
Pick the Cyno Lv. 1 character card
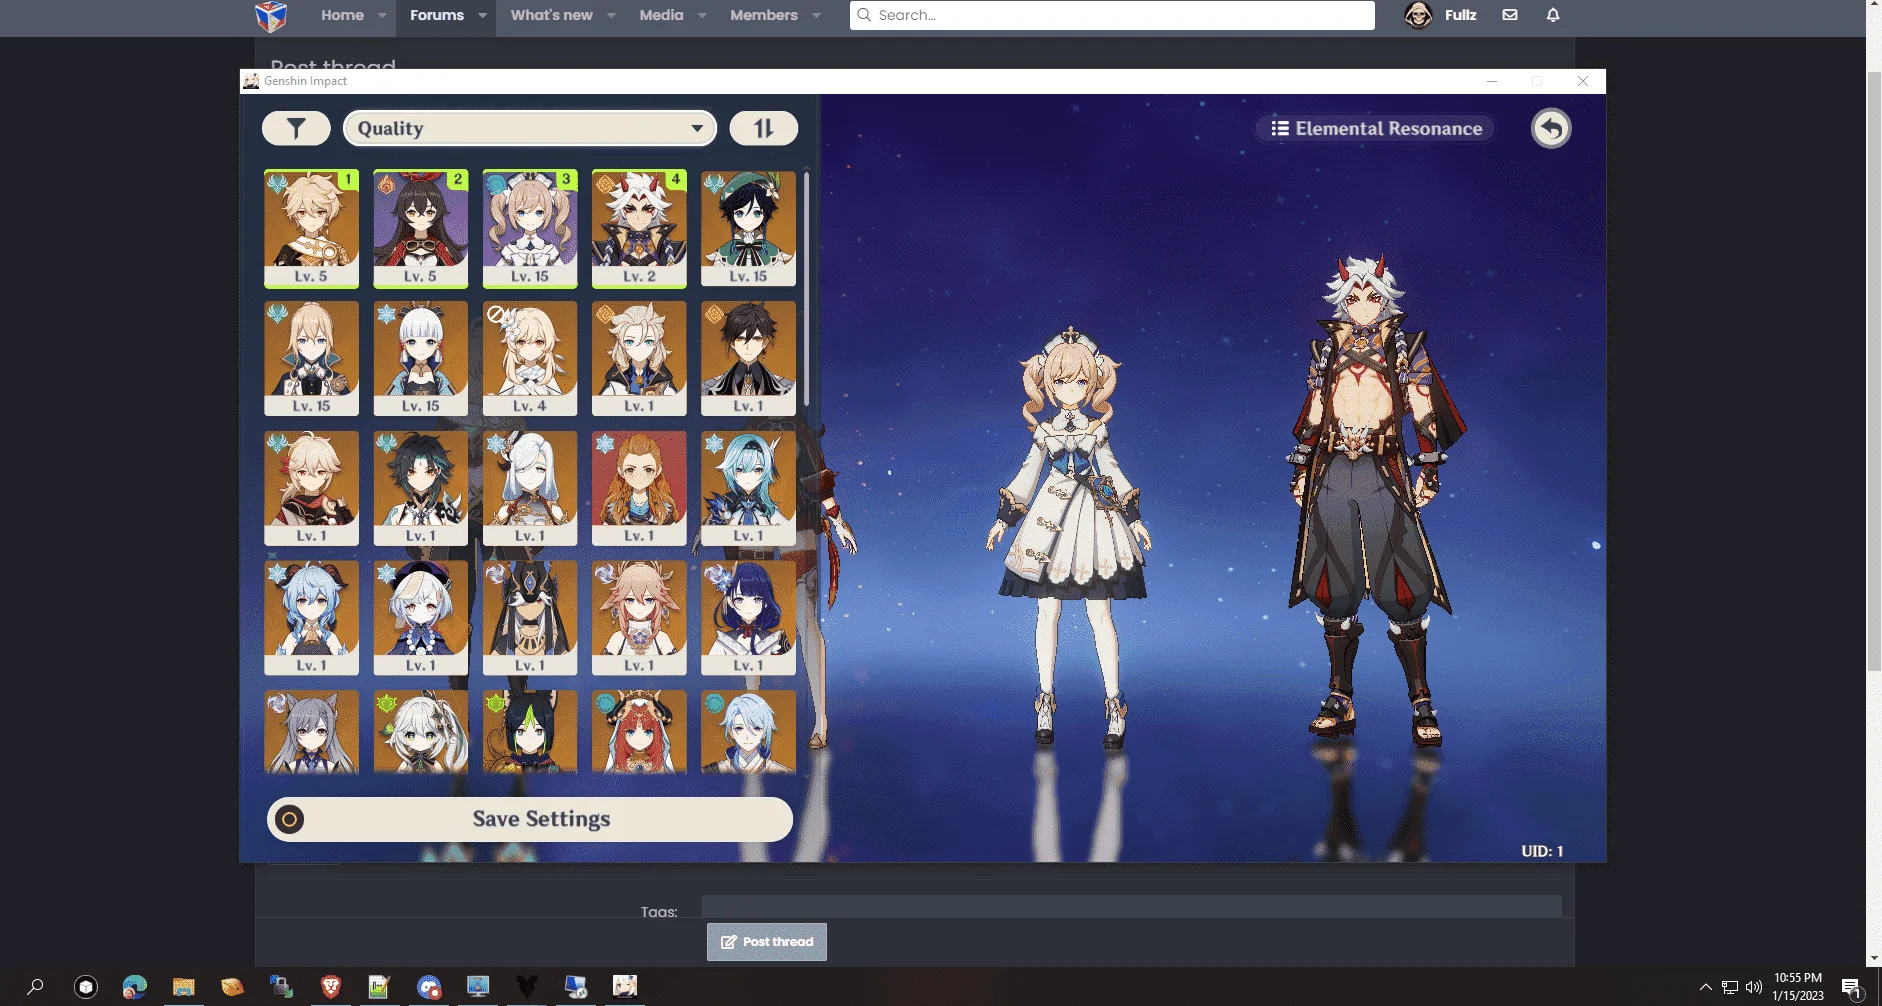pos(530,617)
